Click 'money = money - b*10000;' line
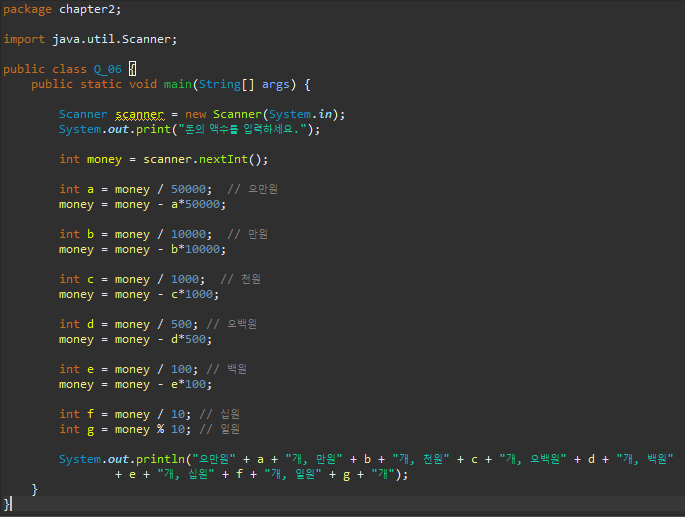The width and height of the screenshot is (685, 517). pos(142,250)
